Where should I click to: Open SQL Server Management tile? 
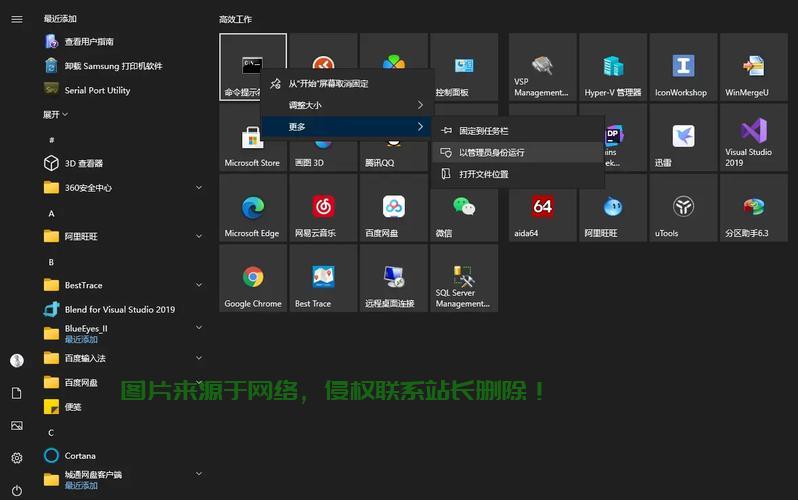tap(464, 279)
